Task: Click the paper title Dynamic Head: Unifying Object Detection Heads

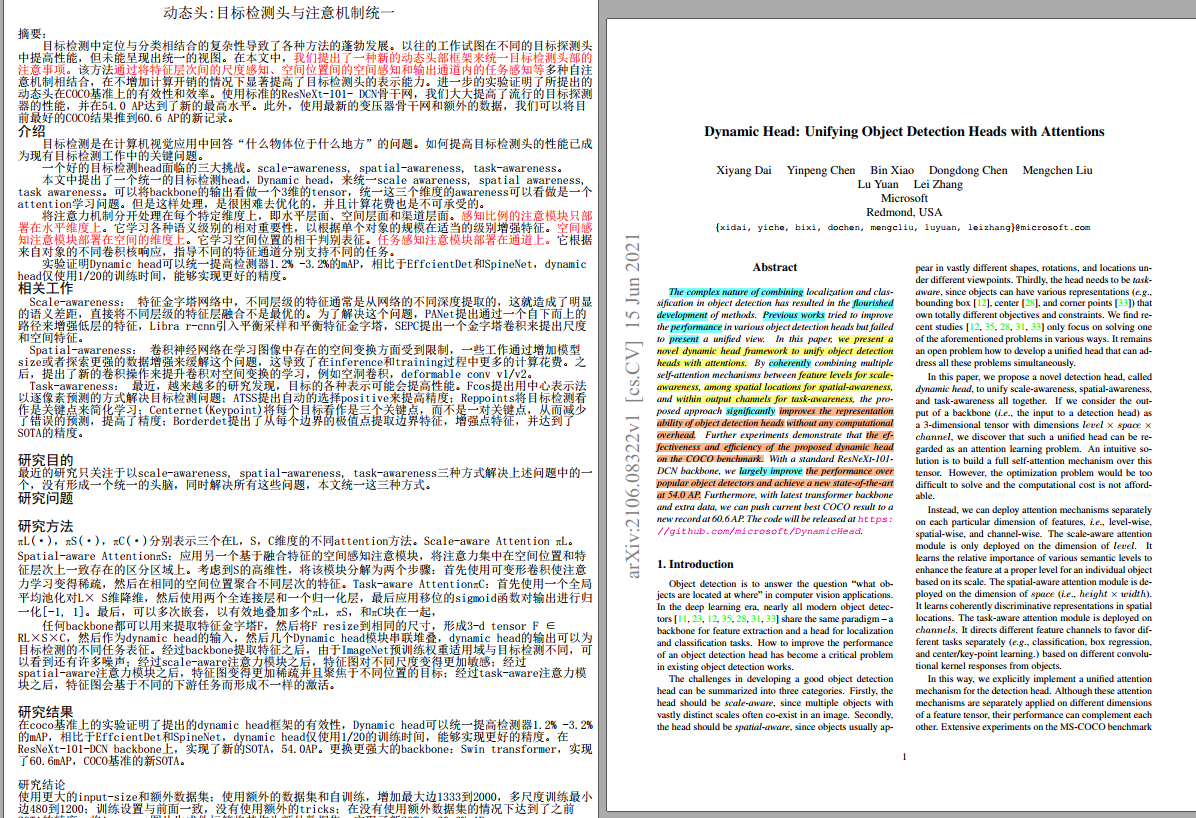Action: point(904,131)
